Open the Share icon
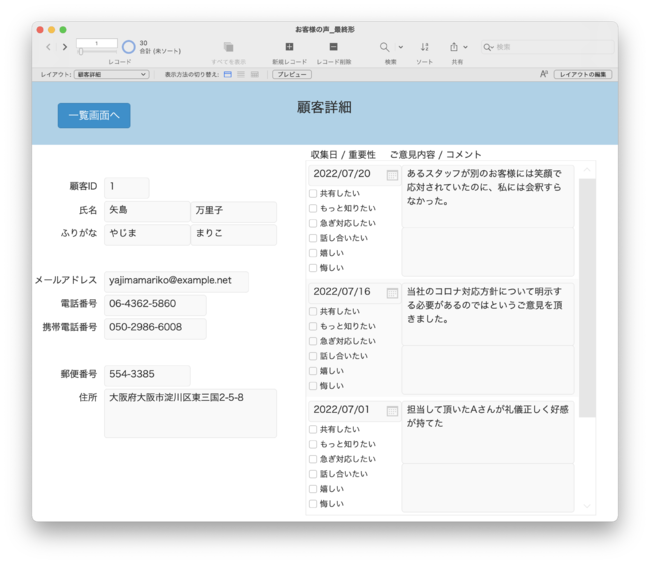 (454, 47)
